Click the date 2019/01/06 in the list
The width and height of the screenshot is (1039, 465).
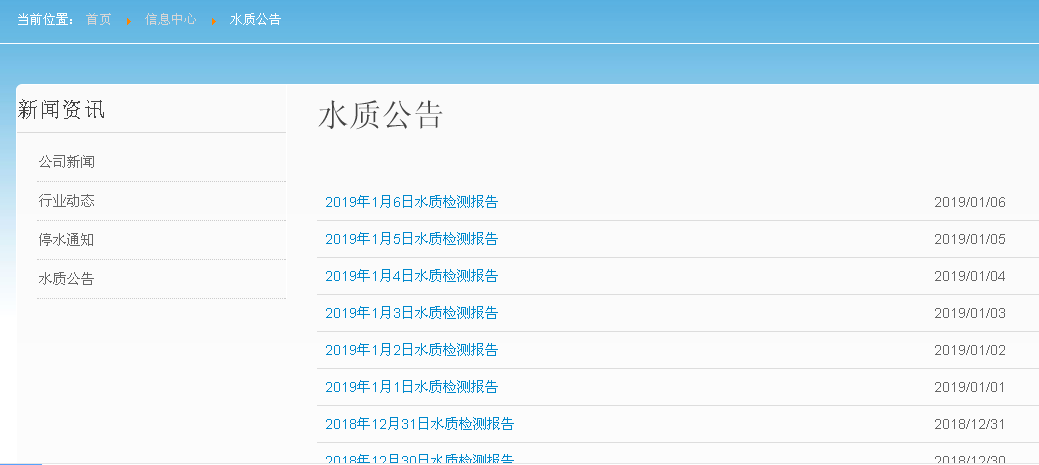pyautogui.click(x=969, y=202)
